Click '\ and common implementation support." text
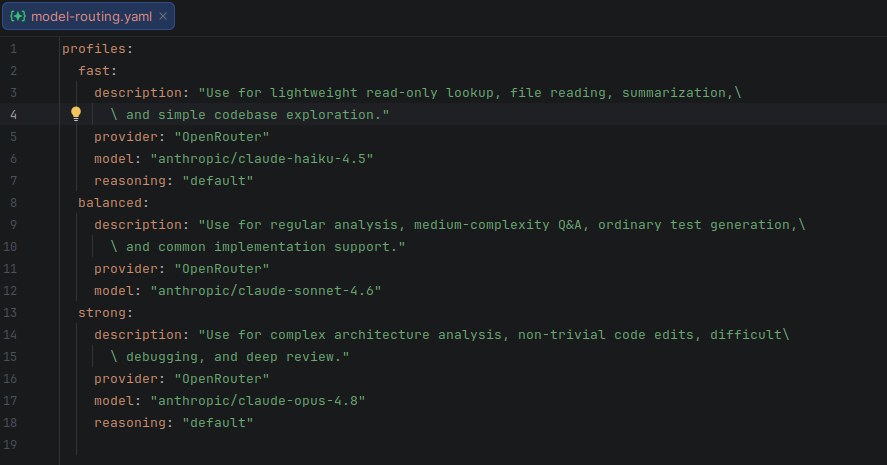 [x=257, y=247]
